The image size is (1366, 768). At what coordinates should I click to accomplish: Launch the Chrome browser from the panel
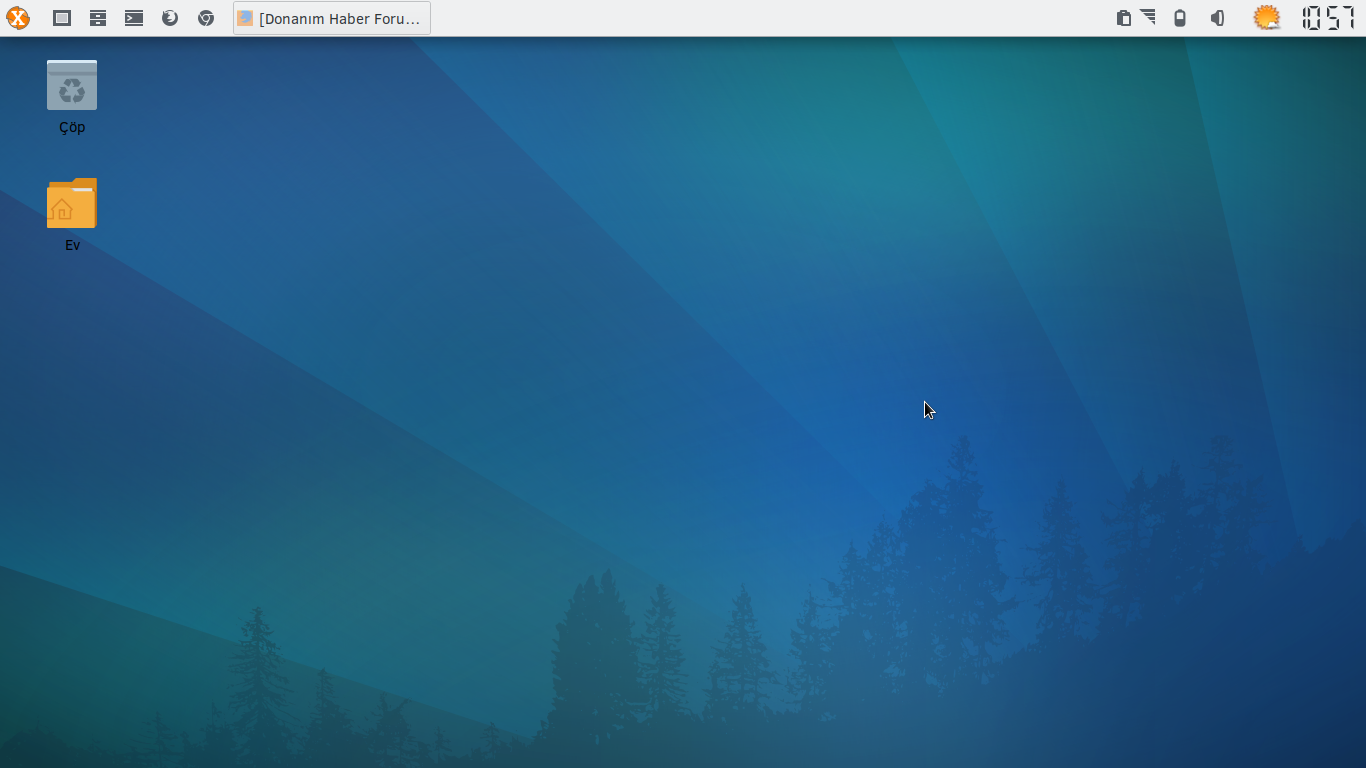click(x=206, y=18)
